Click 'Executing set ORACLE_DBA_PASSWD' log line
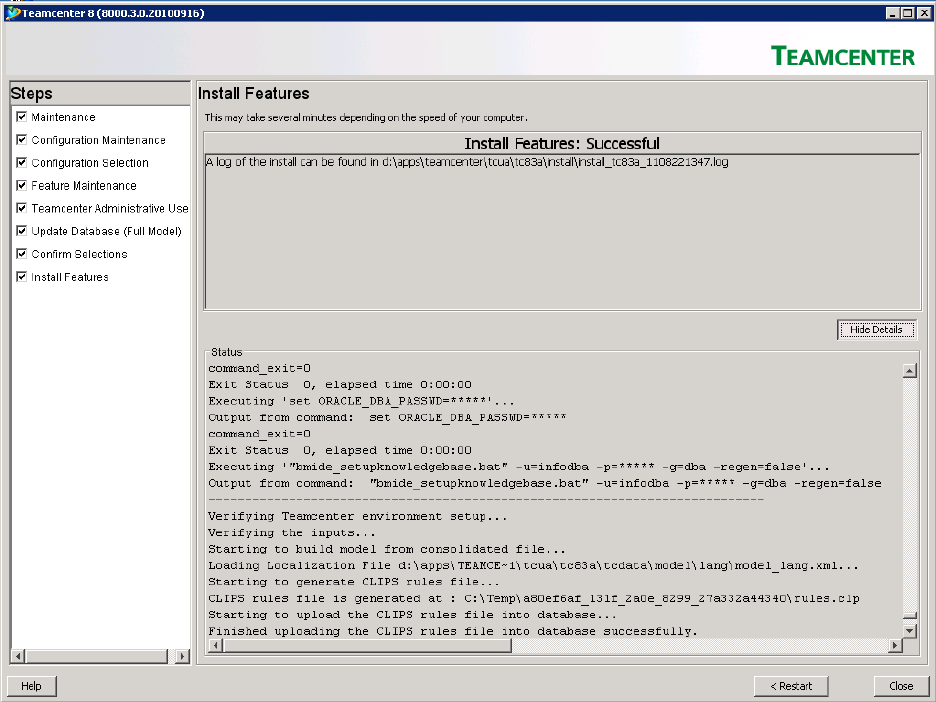936x702 pixels. click(361, 401)
